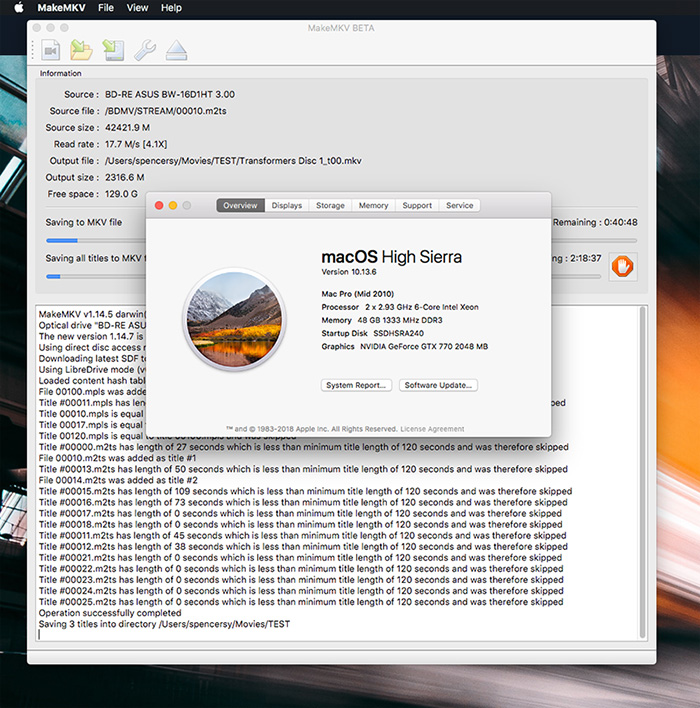Click the Version 10.13.6 text
Image resolution: width=700 pixels, height=708 pixels.
point(349,272)
